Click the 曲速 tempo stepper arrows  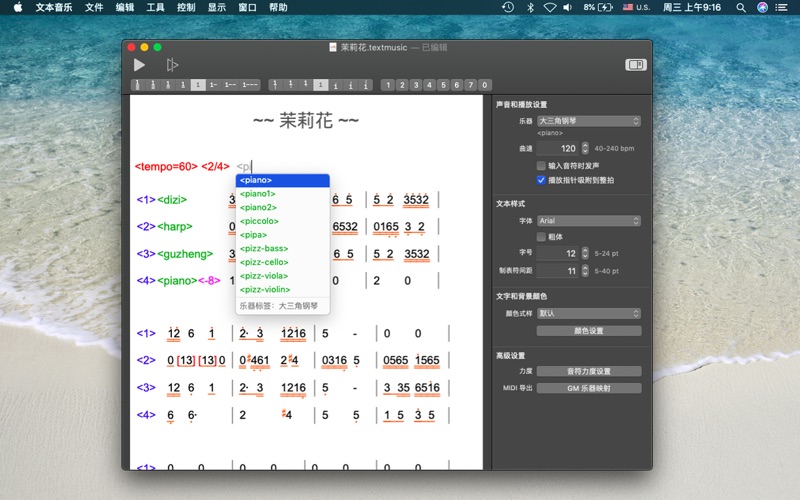coord(585,148)
